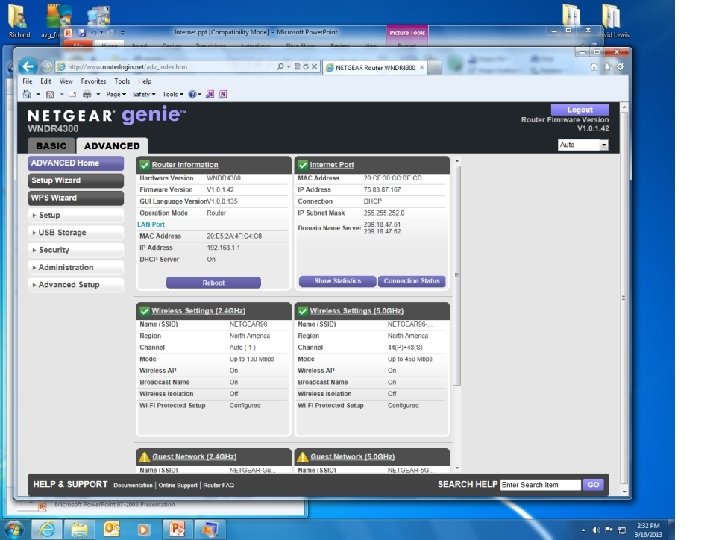720x540 pixels.
Task: Open the Internet Port link
Action: (332, 165)
